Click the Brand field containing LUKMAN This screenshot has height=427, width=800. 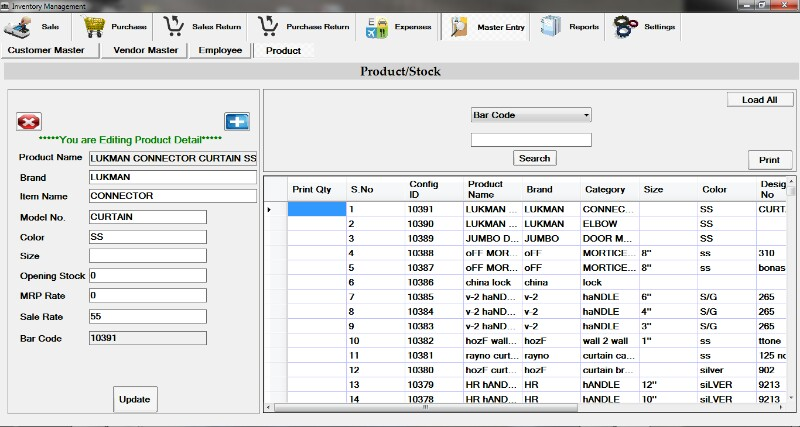[173, 177]
